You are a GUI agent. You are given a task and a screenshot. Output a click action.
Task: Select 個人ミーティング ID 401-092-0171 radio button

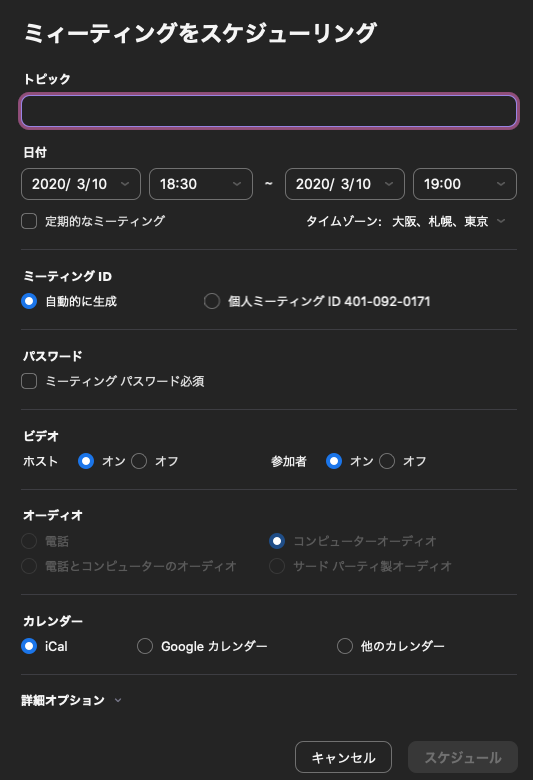click(x=212, y=301)
